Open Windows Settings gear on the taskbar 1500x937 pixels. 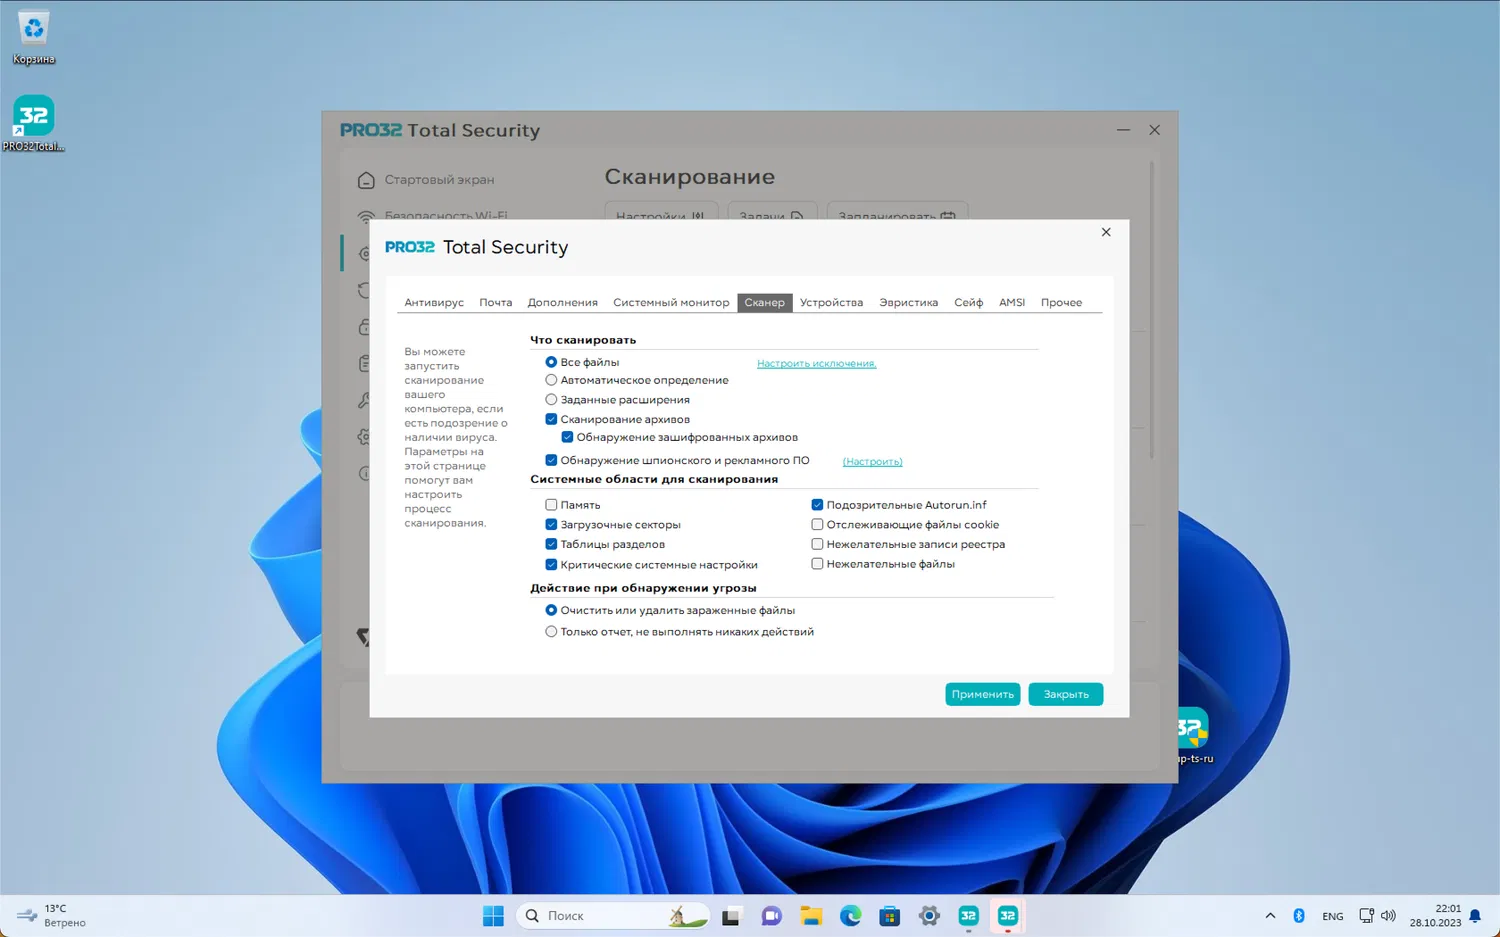point(929,916)
